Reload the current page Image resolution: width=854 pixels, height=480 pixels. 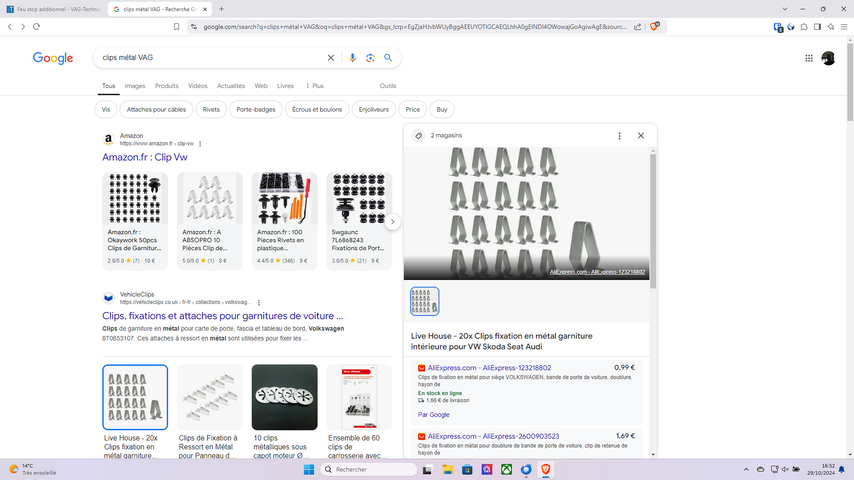(36, 26)
